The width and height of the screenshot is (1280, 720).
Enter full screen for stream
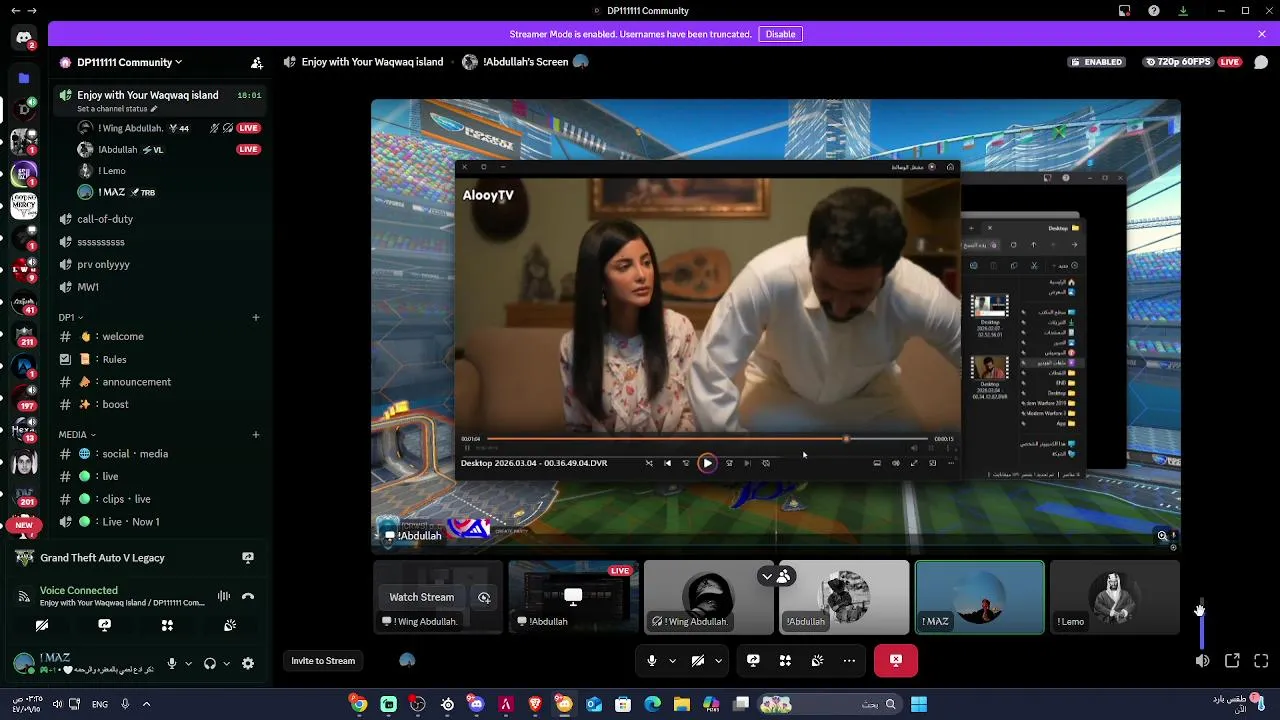1261,661
